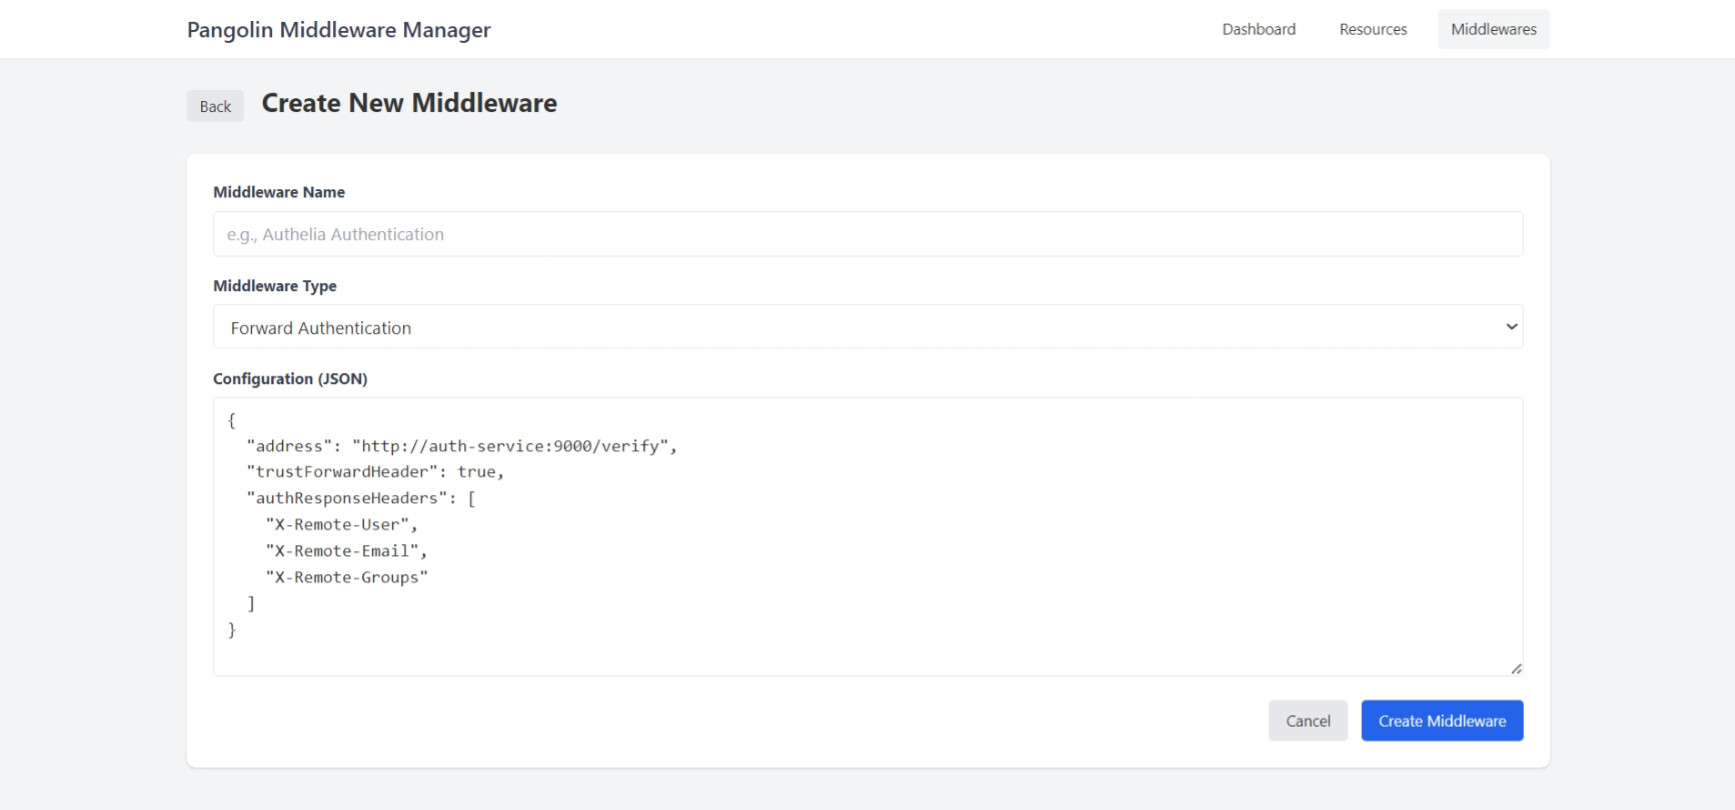This screenshot has width=1735, height=810.
Task: Click the Middleware Name label
Action: pyautogui.click(x=279, y=192)
